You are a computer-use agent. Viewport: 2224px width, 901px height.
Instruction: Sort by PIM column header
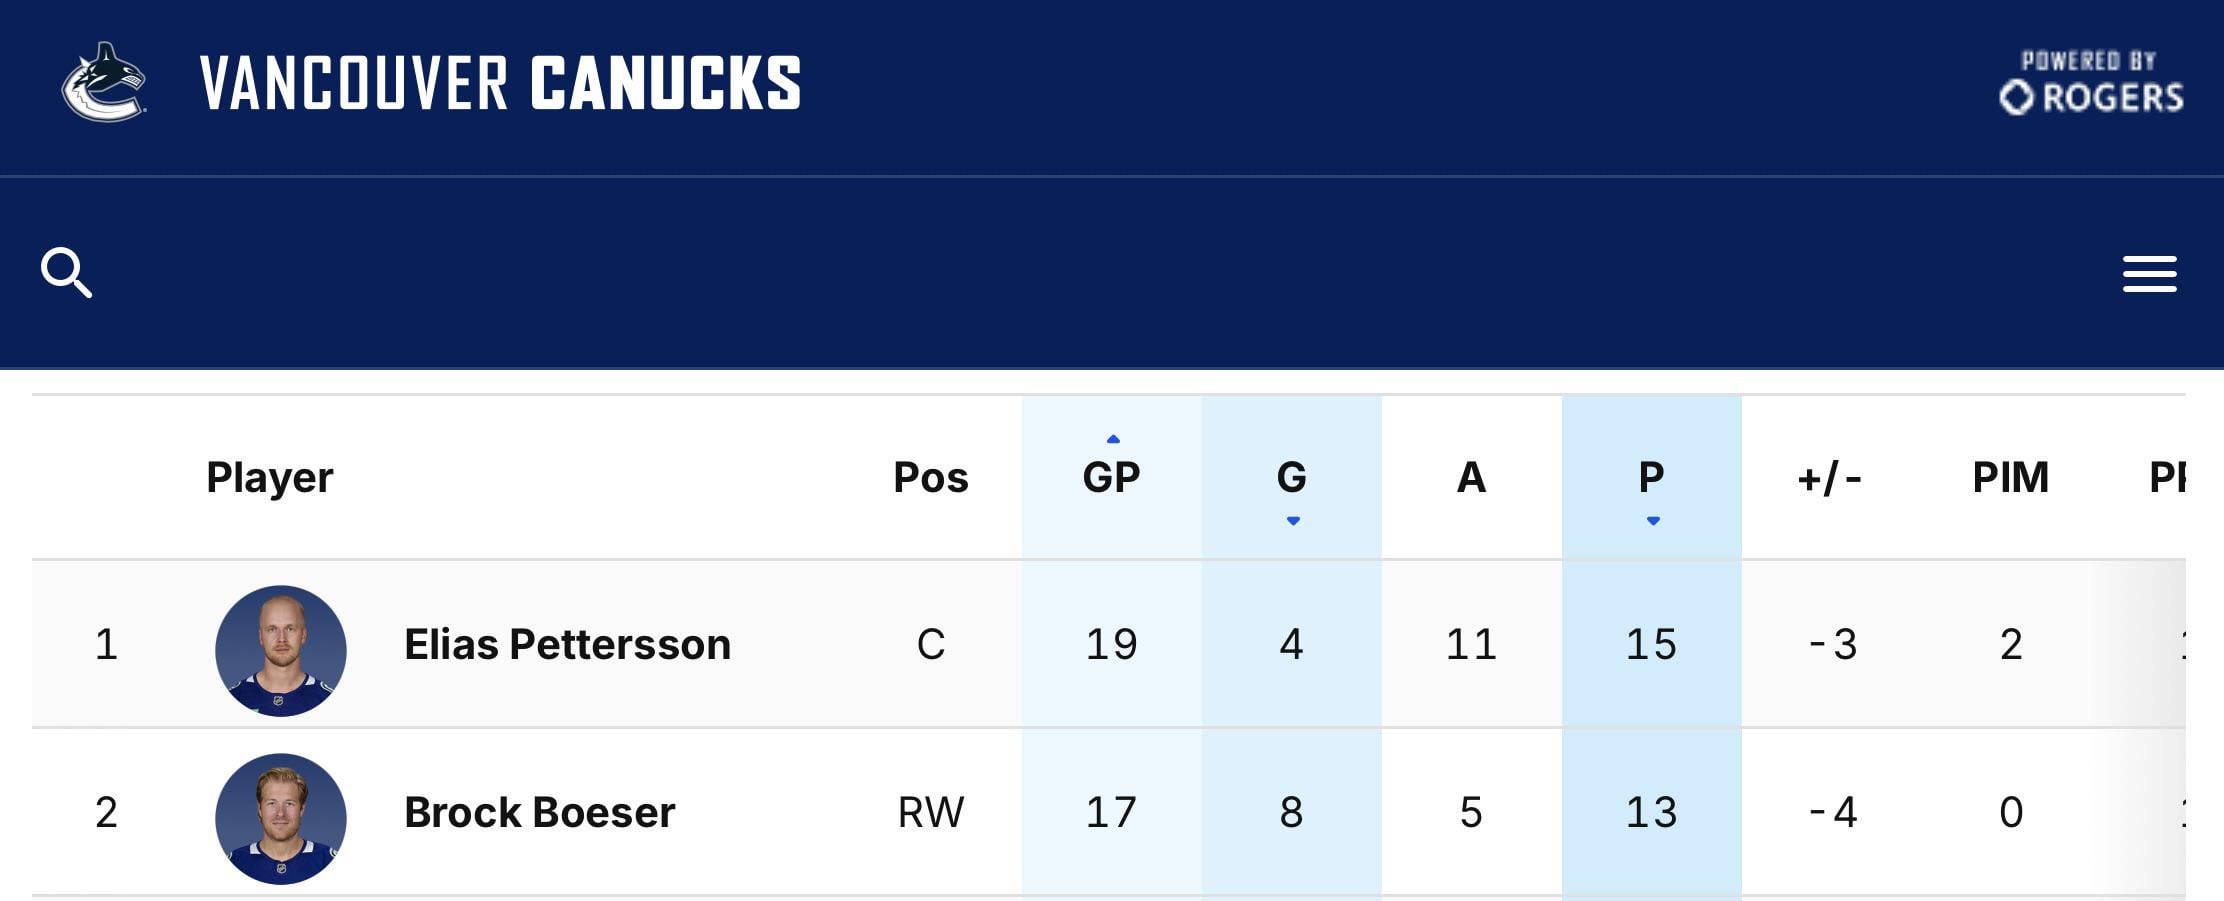2010,477
